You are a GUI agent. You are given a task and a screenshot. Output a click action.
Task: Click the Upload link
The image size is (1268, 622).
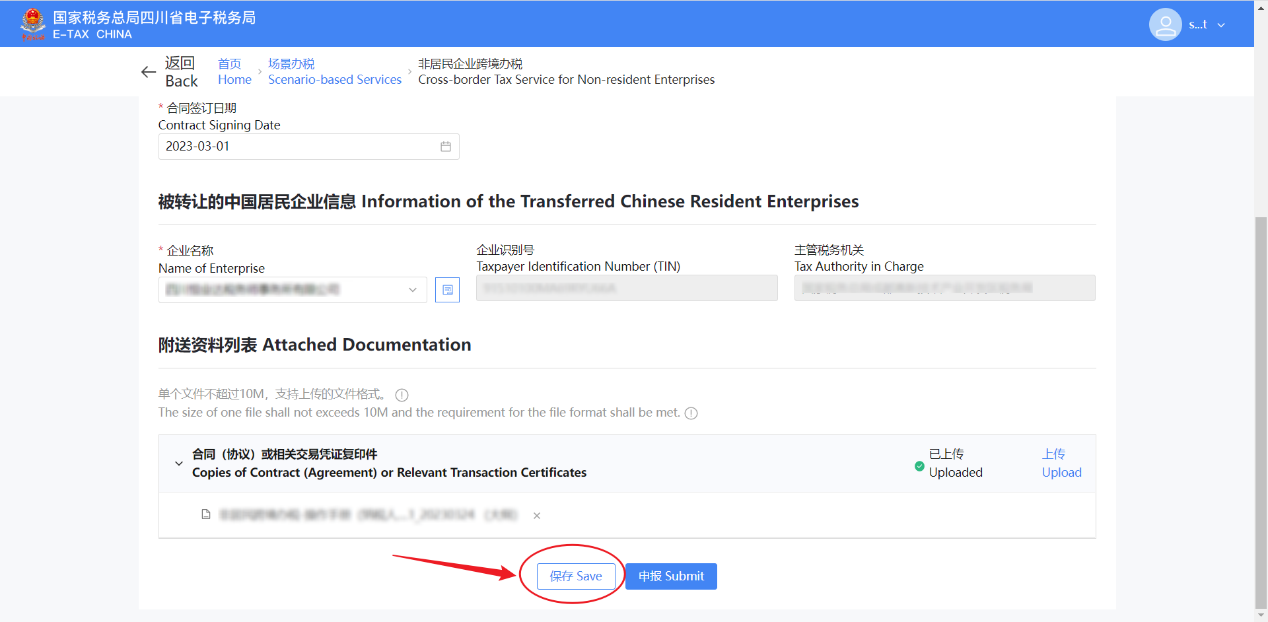[1061, 463]
